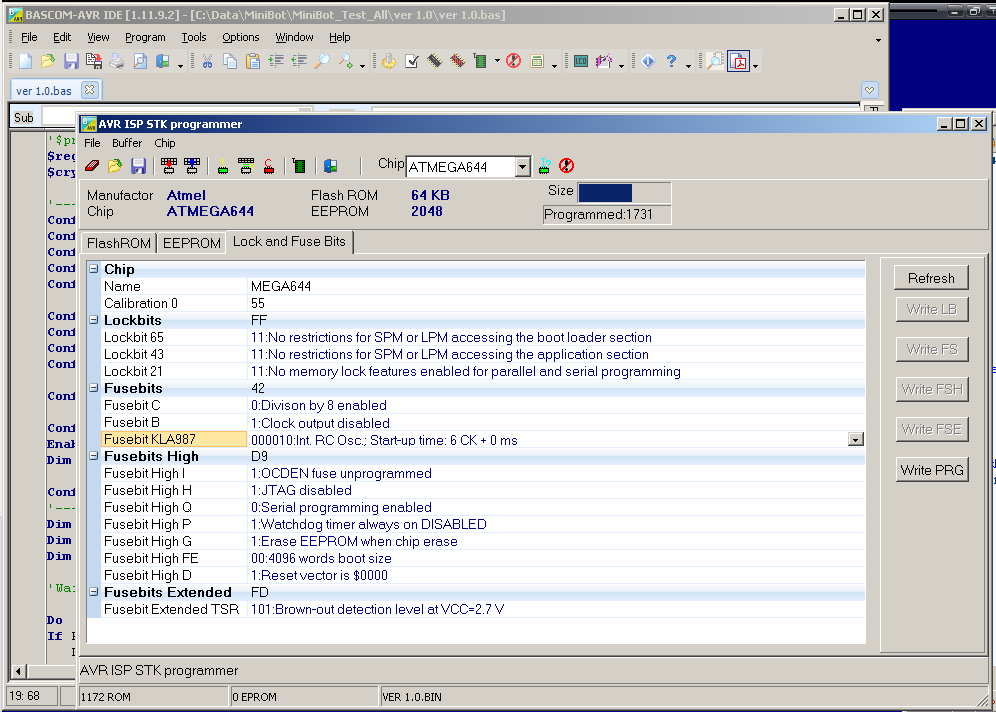Image resolution: width=996 pixels, height=712 pixels.
Task: Click the erase chip eraser icon
Action: pyautogui.click(x=93, y=166)
